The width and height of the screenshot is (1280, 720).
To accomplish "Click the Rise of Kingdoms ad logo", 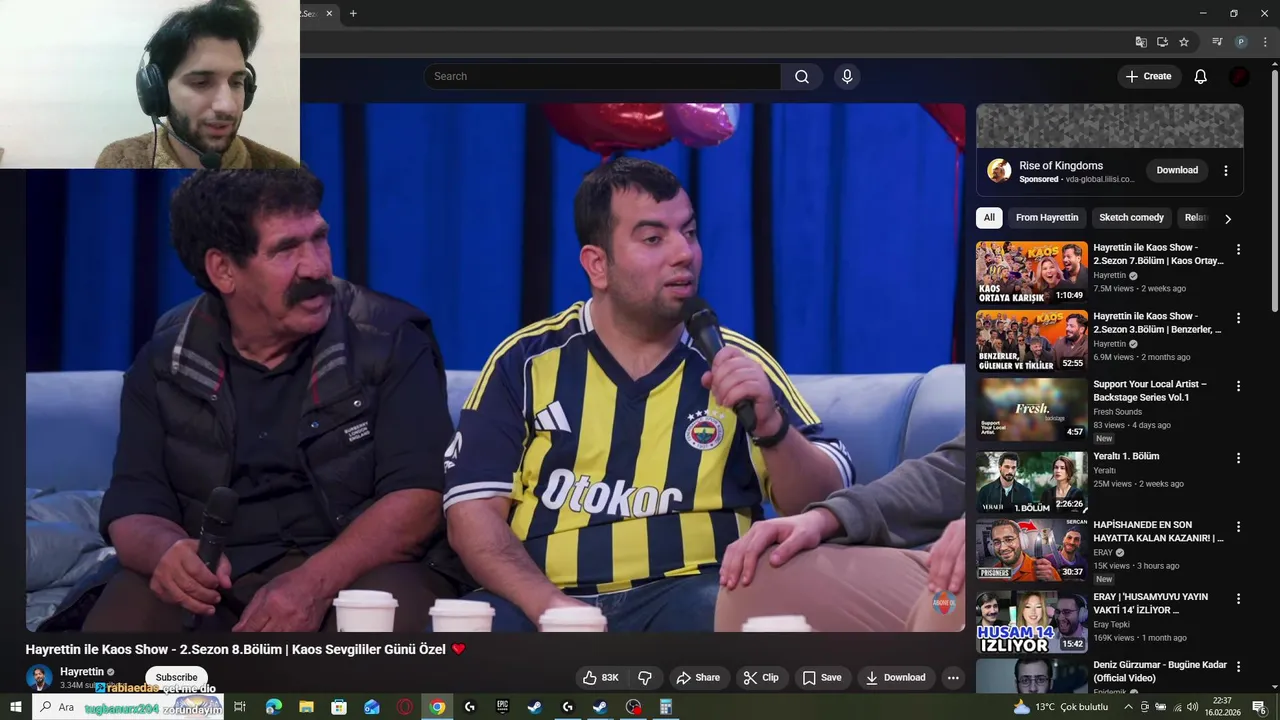I will tap(999, 170).
